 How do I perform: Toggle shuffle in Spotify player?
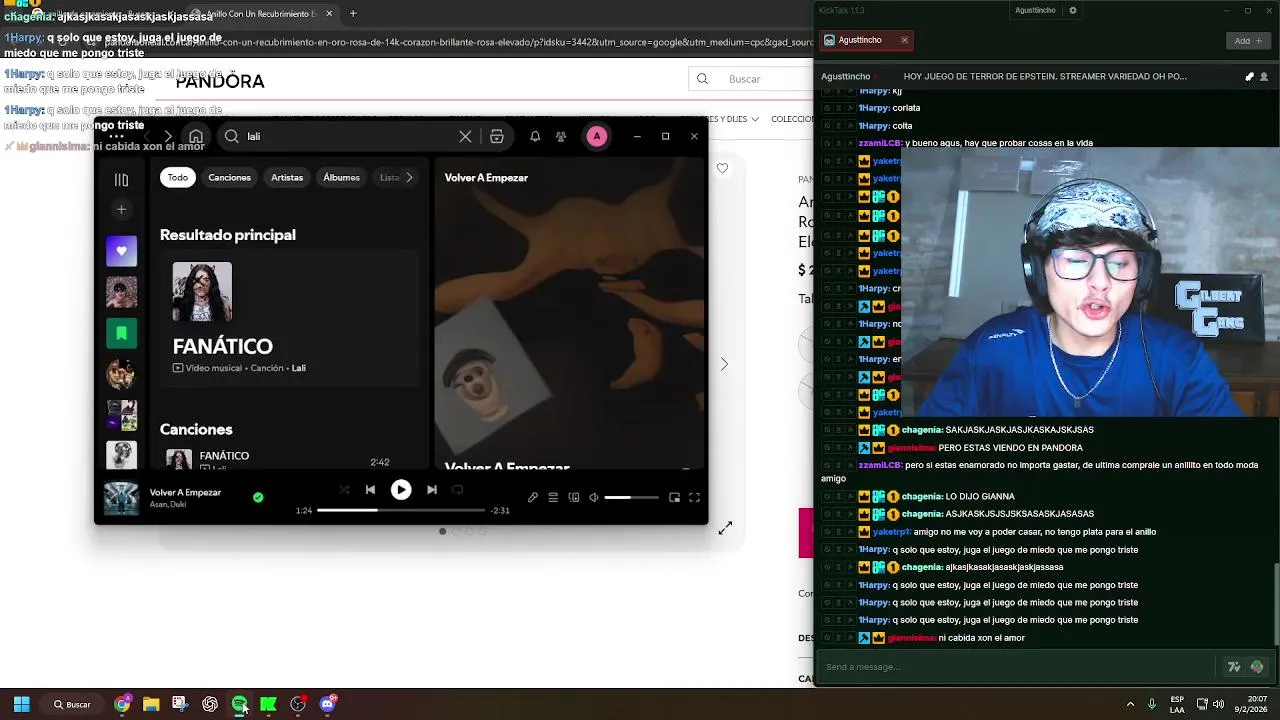(x=344, y=490)
